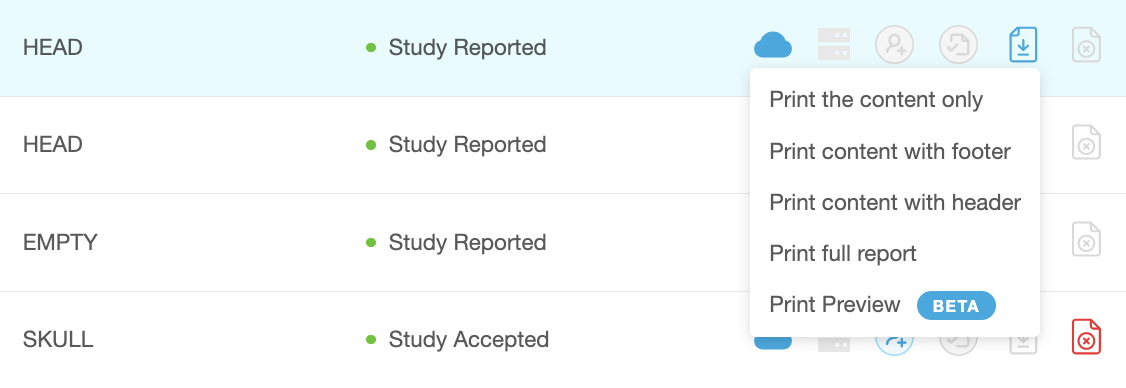
Task: Select the SKULL study row
Action: pos(563,340)
